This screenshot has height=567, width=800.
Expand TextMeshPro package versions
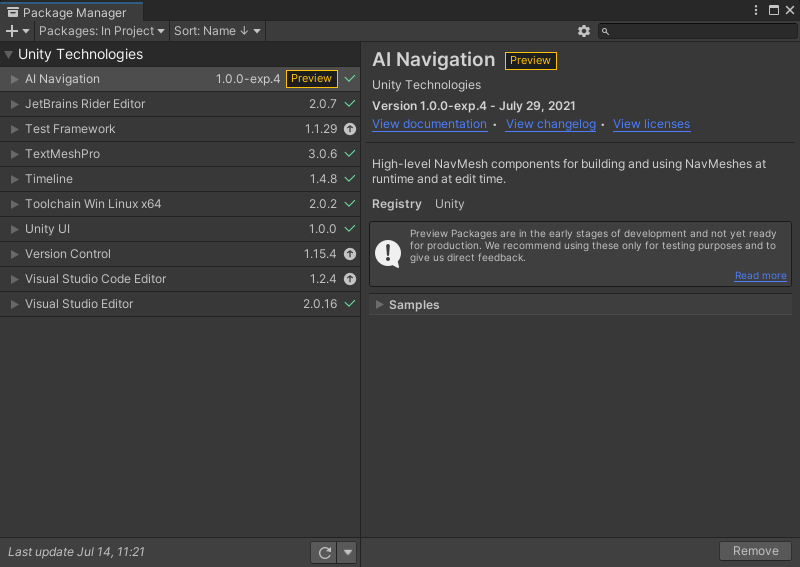(15, 154)
